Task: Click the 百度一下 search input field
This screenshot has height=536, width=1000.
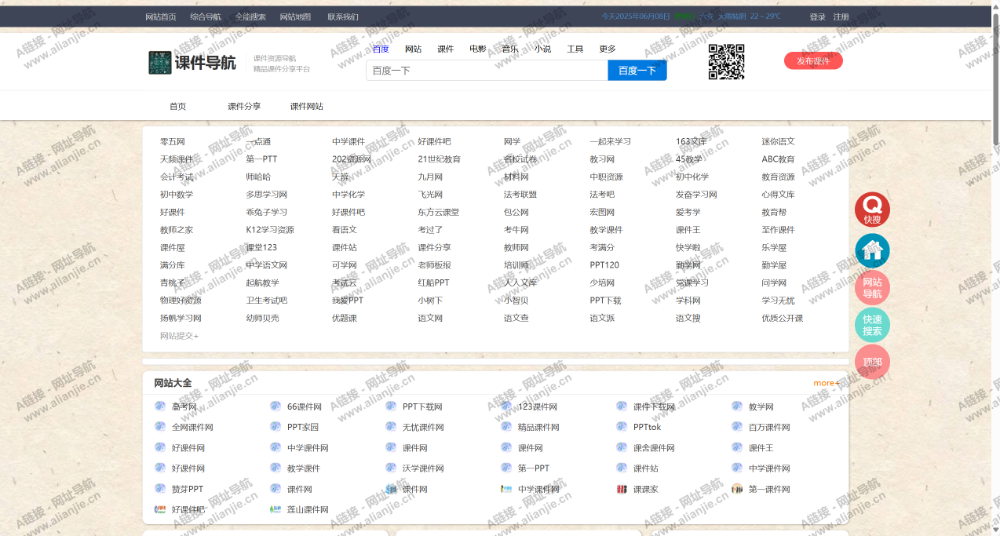Action: point(487,70)
